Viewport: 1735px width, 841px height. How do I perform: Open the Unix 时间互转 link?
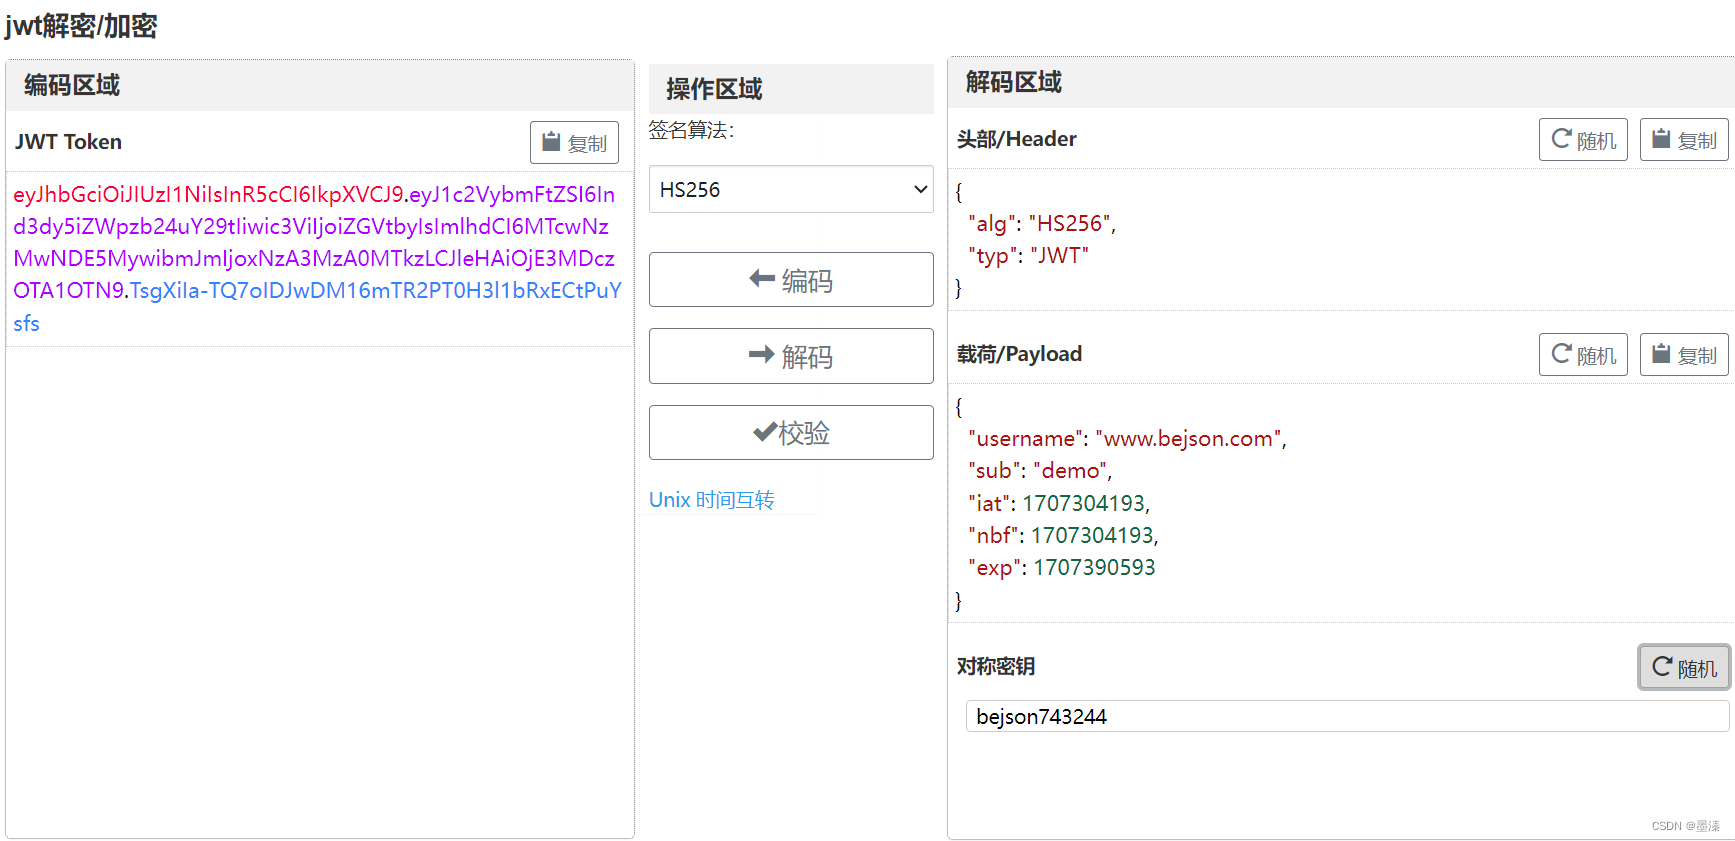click(712, 500)
